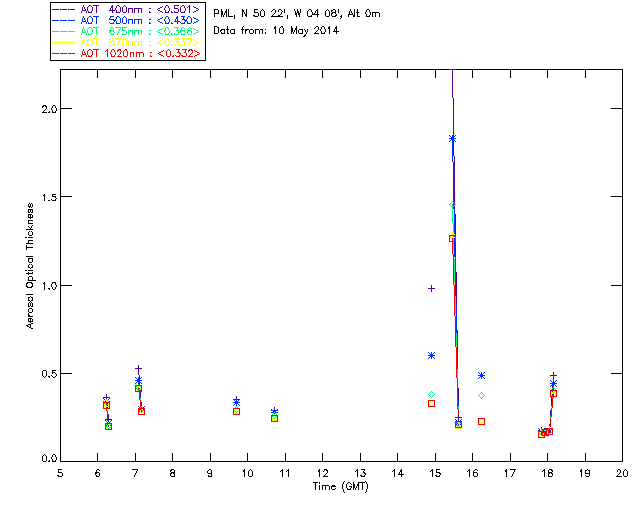The image size is (640, 512).
Task: Click the x-axis tick label "7"
Action: click(135, 473)
